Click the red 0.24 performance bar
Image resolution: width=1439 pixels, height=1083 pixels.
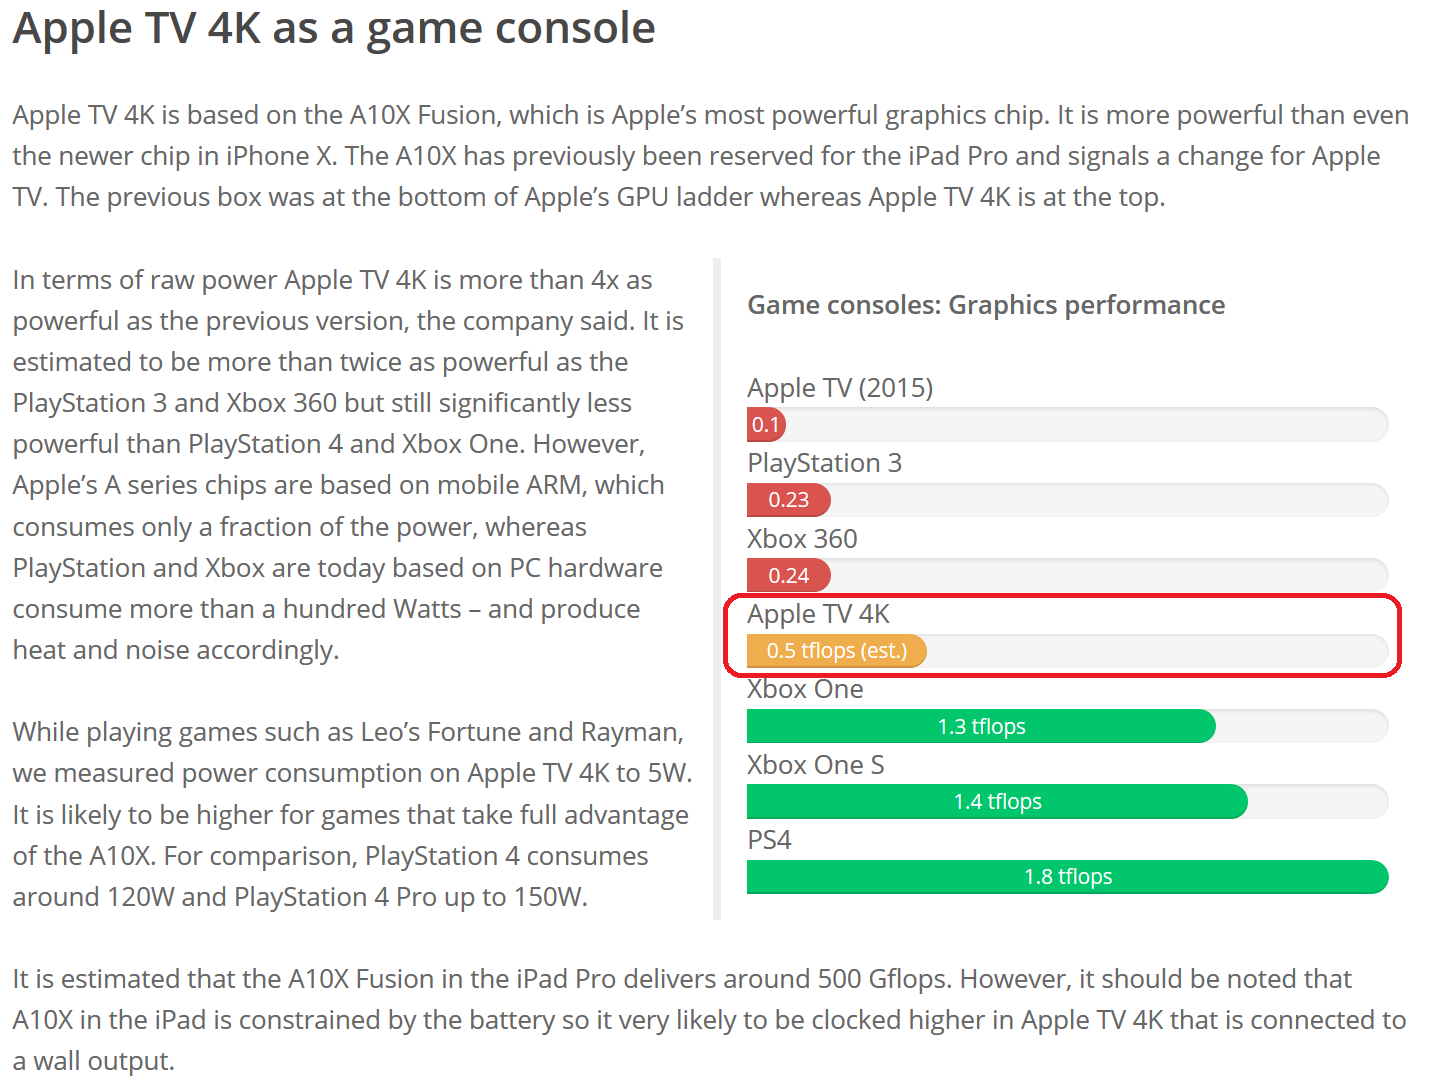[x=788, y=576]
